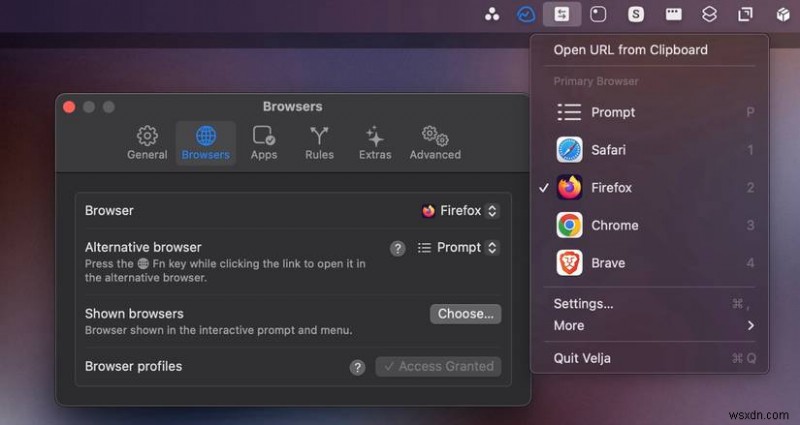
Task: Click the Prompt list icon in menu
Action: click(x=569, y=112)
